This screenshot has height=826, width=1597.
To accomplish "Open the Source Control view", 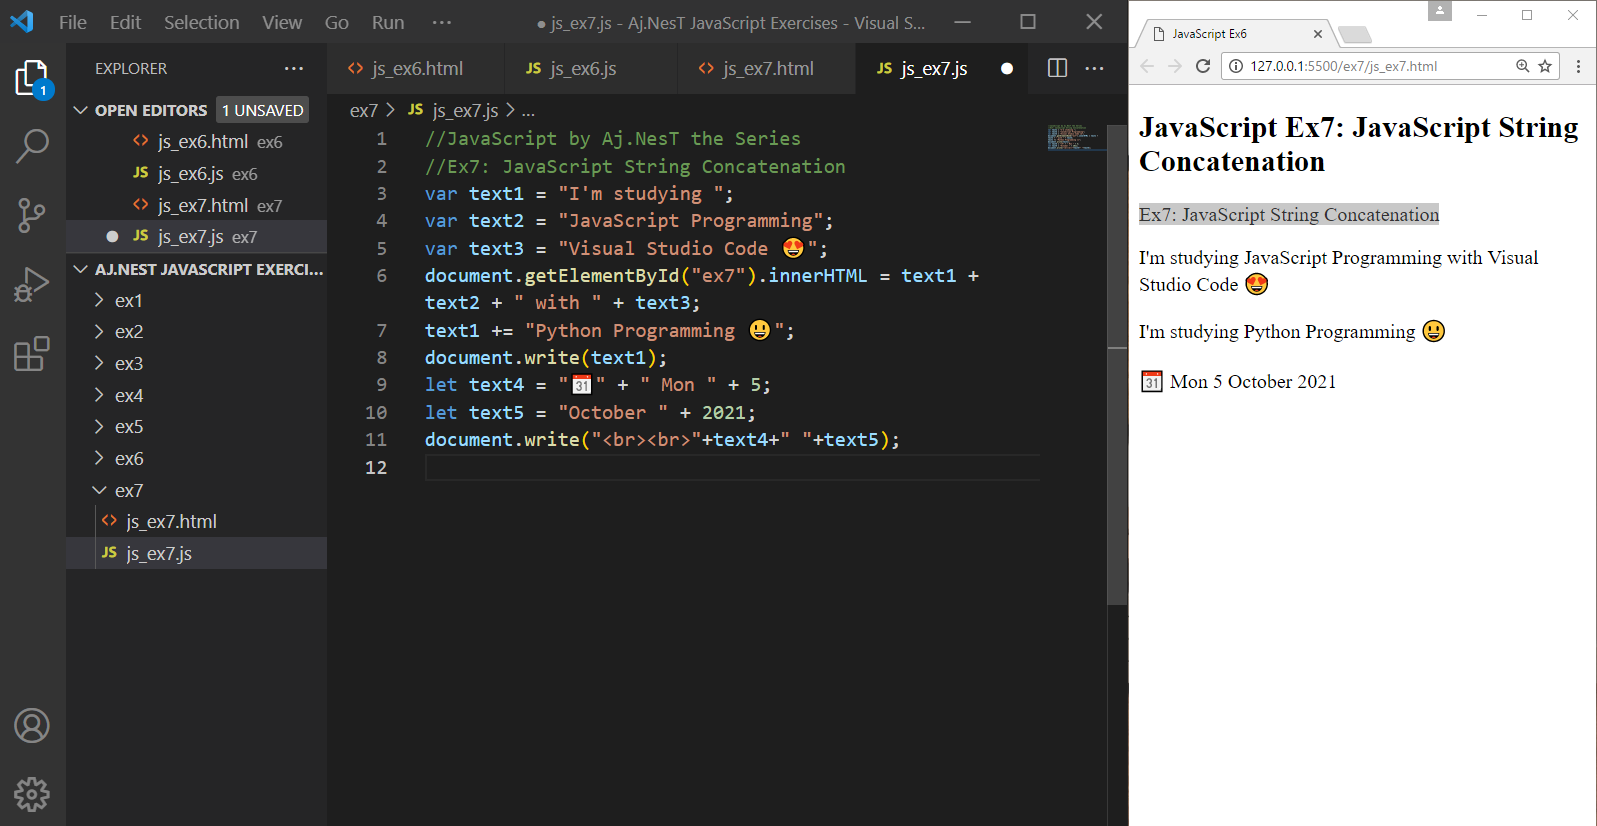I will tap(32, 215).
